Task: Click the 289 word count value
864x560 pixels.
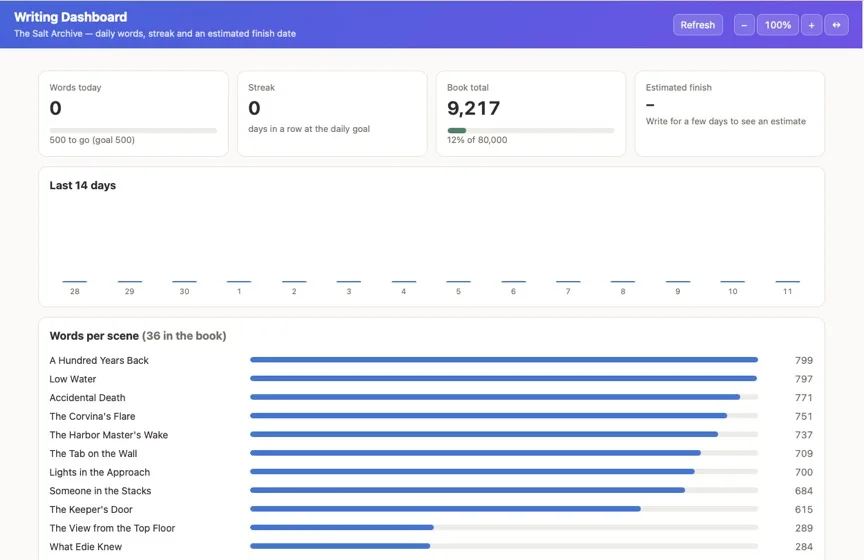Action: (804, 529)
